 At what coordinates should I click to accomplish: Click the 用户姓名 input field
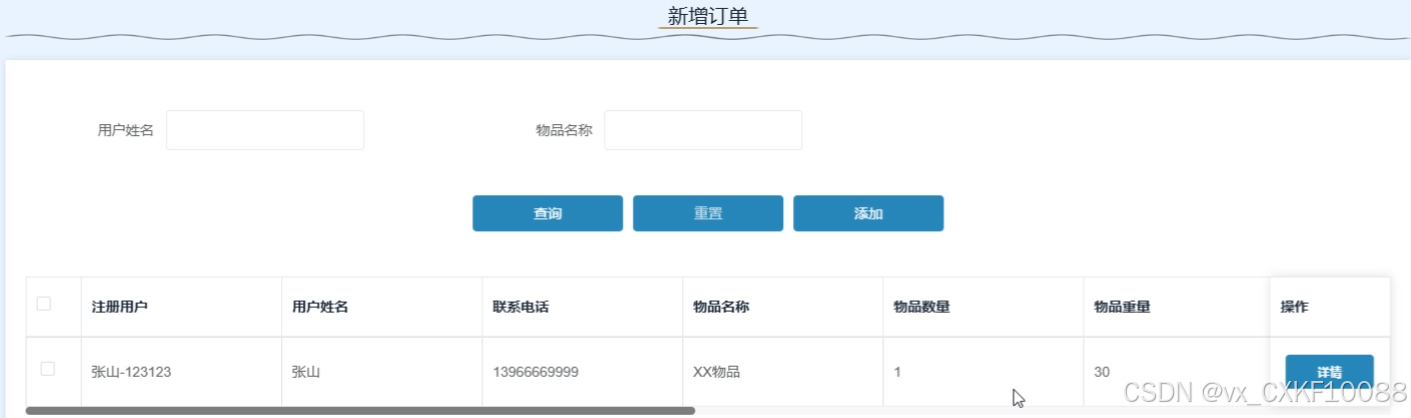[265, 130]
